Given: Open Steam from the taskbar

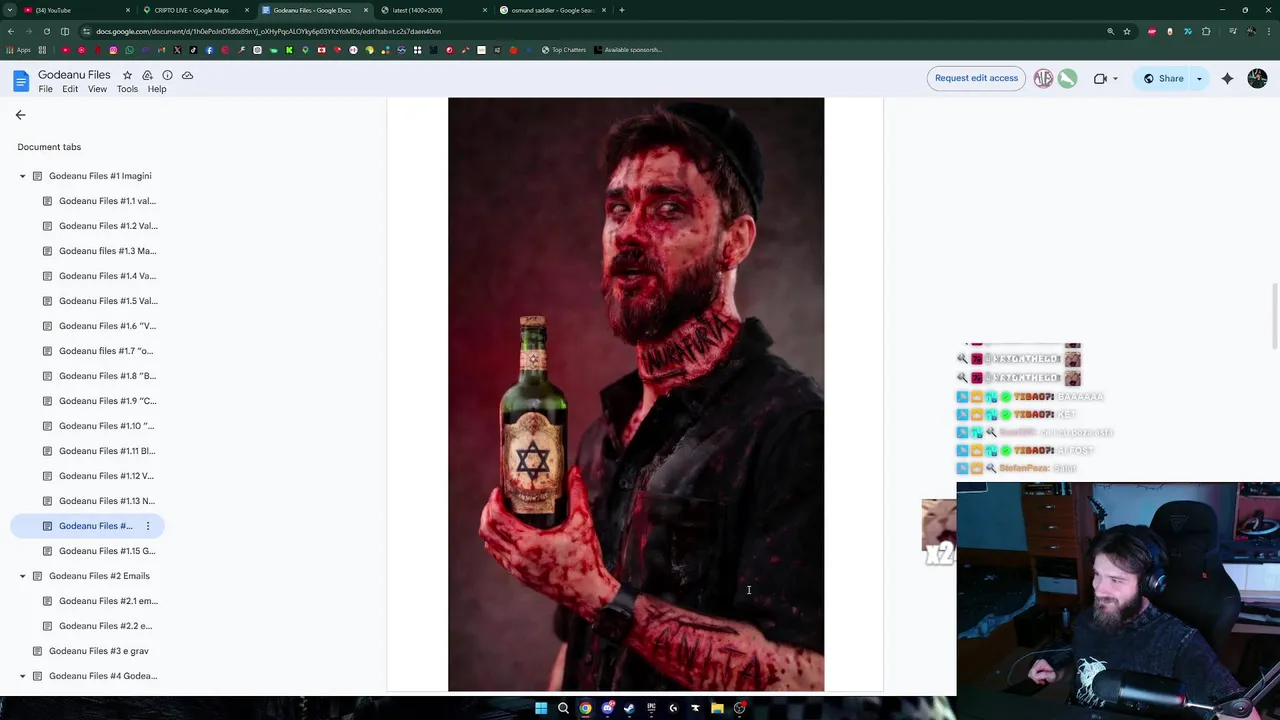Looking at the screenshot, I should click(x=629, y=708).
